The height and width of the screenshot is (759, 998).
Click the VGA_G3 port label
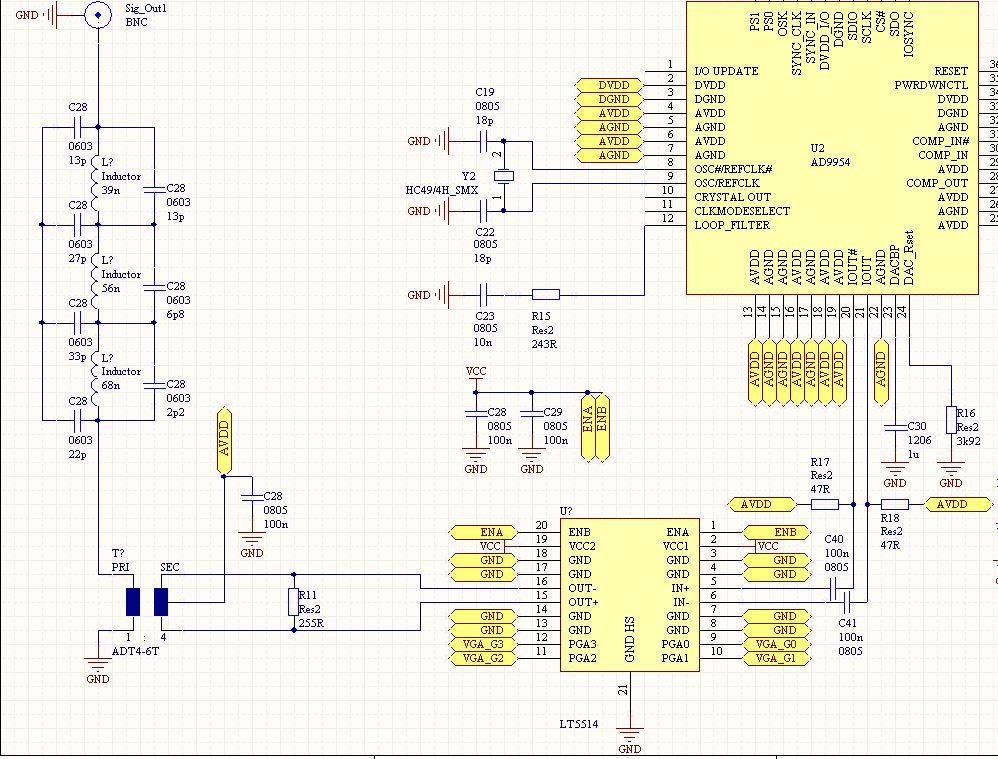(x=484, y=643)
